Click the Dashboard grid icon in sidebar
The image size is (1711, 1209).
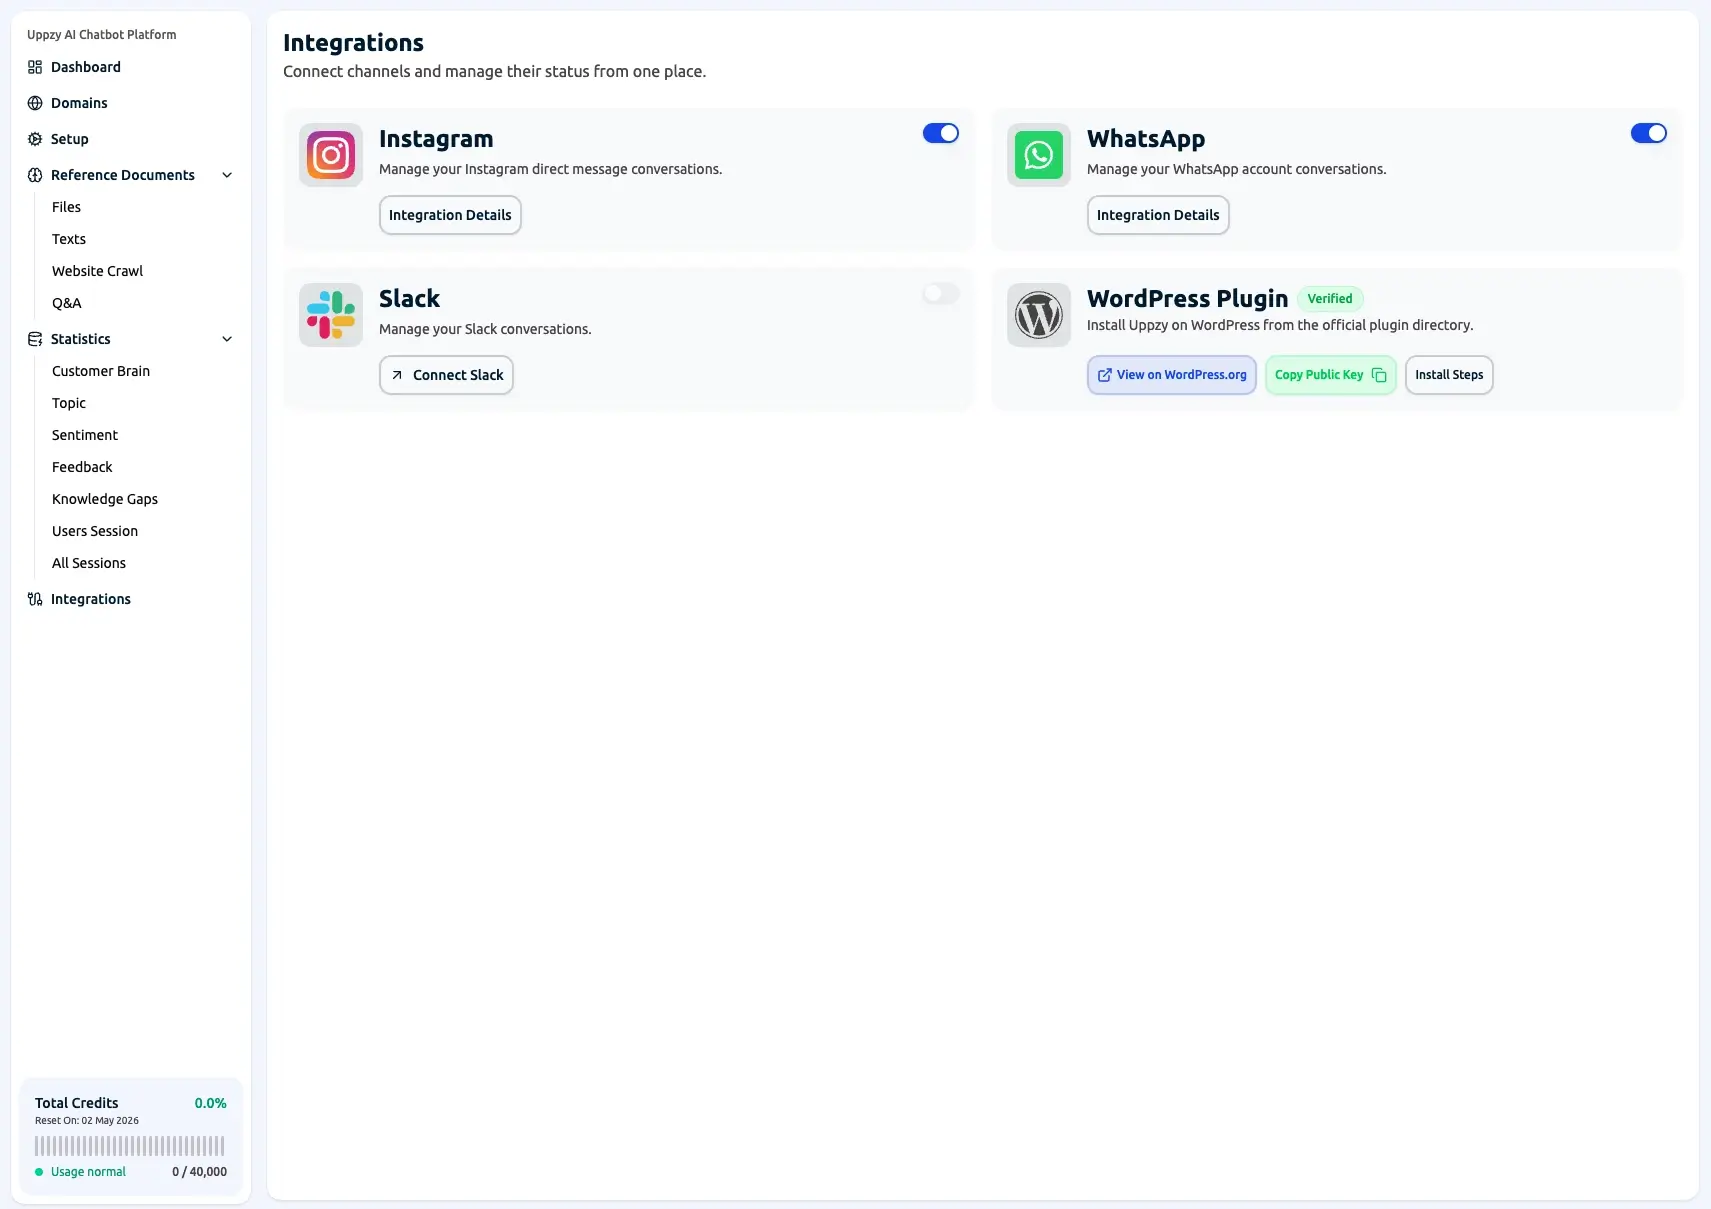coord(35,67)
